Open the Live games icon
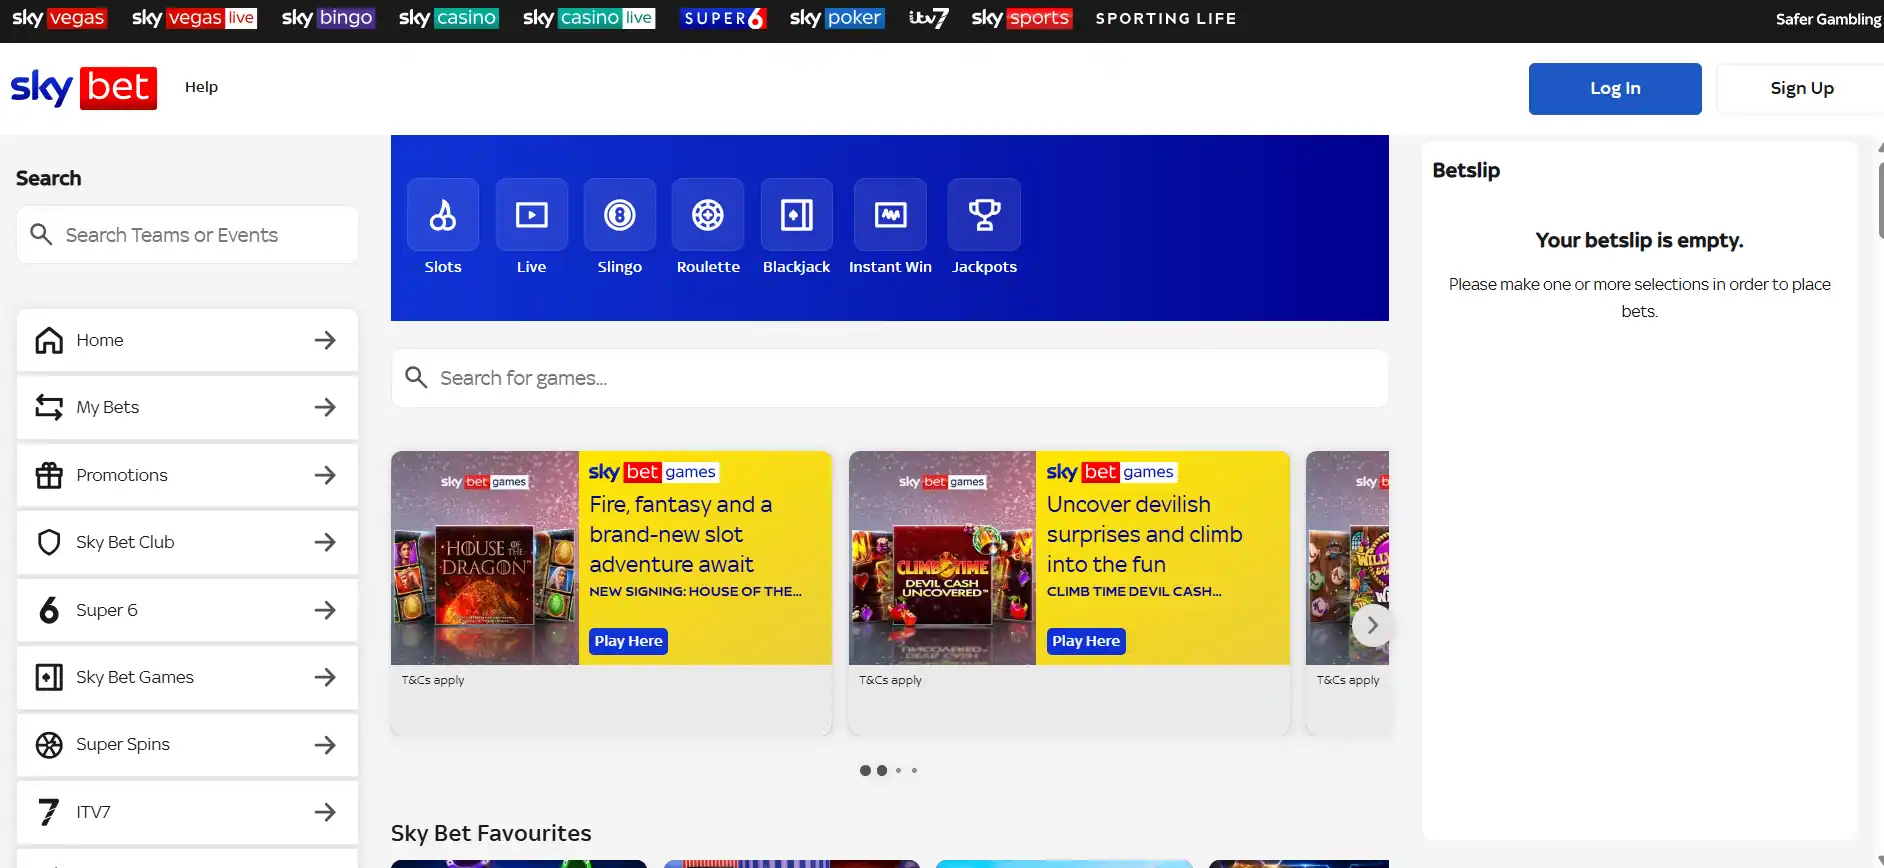The image size is (1884, 868). click(532, 215)
